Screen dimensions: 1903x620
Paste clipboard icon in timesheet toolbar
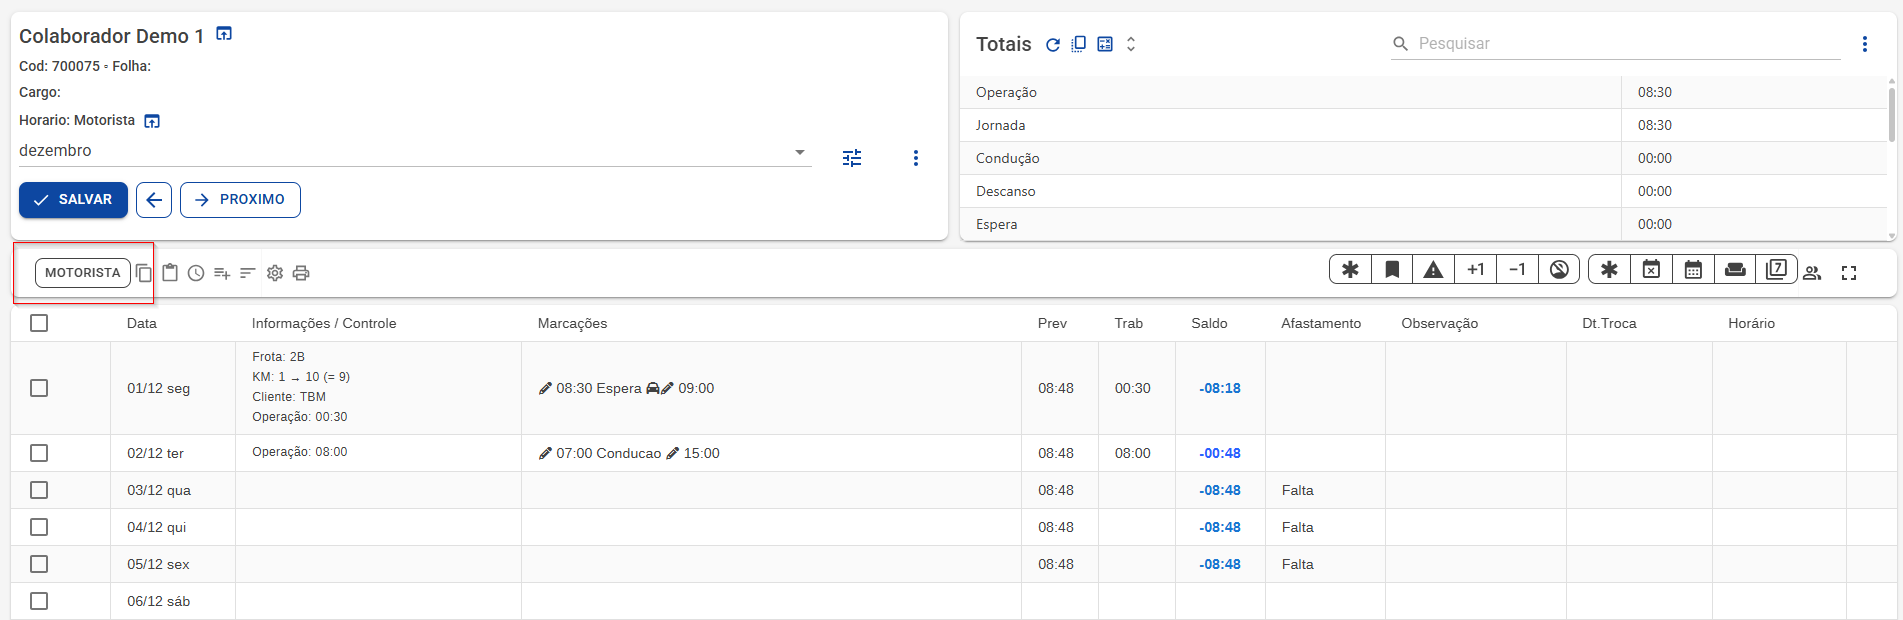point(170,273)
